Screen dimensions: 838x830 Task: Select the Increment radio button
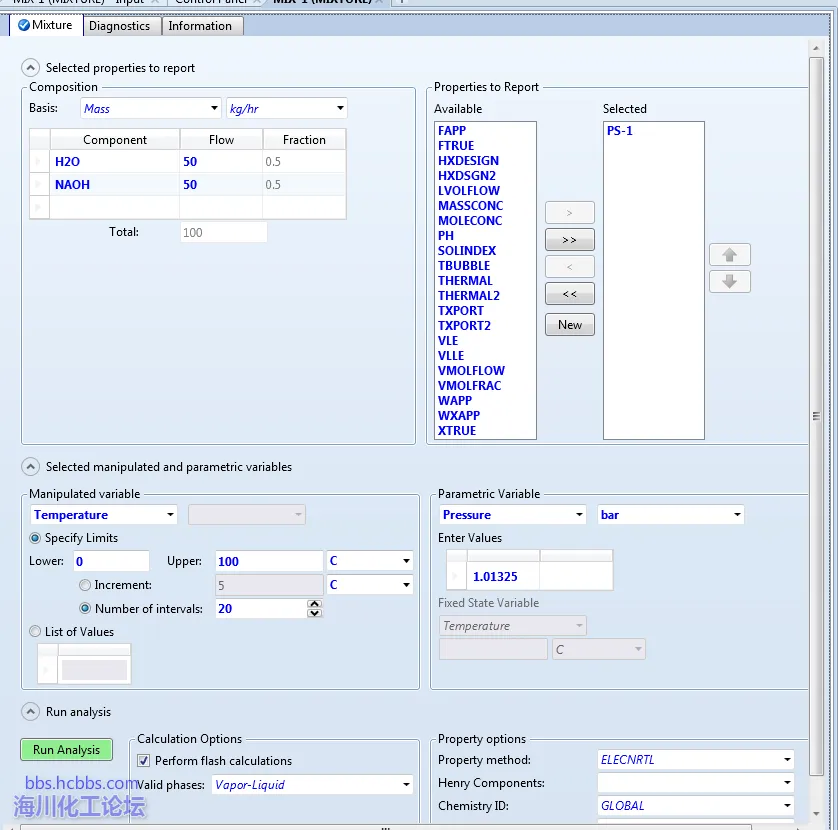85,585
